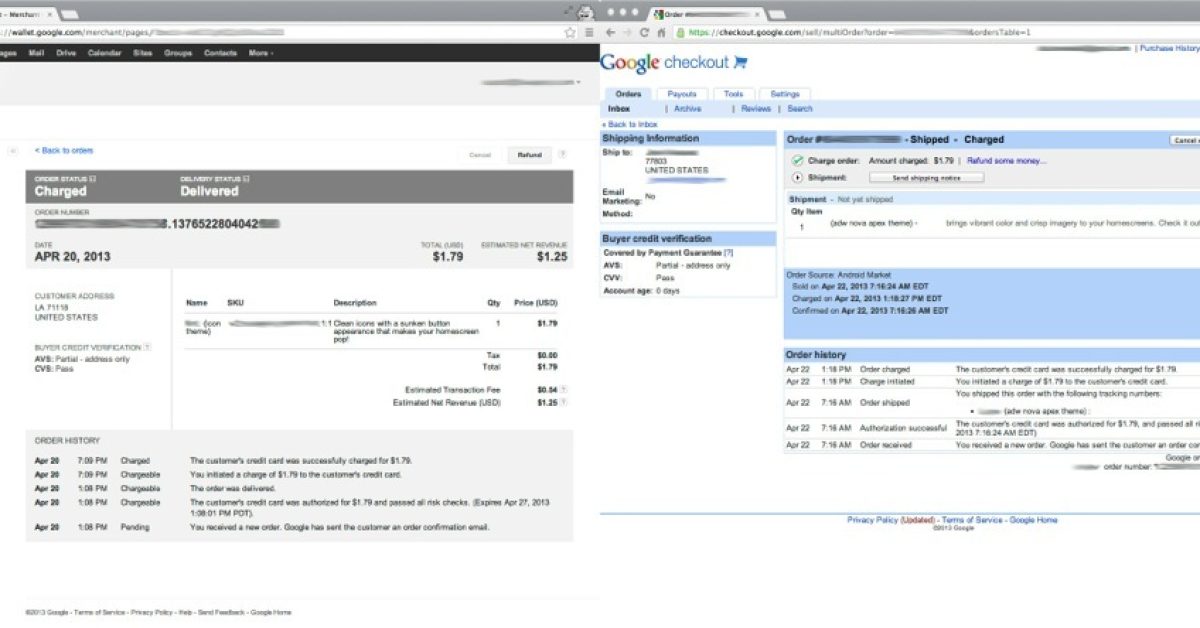
Task: Click the Privacy Policy link in Checkout footer
Action: click(872, 520)
